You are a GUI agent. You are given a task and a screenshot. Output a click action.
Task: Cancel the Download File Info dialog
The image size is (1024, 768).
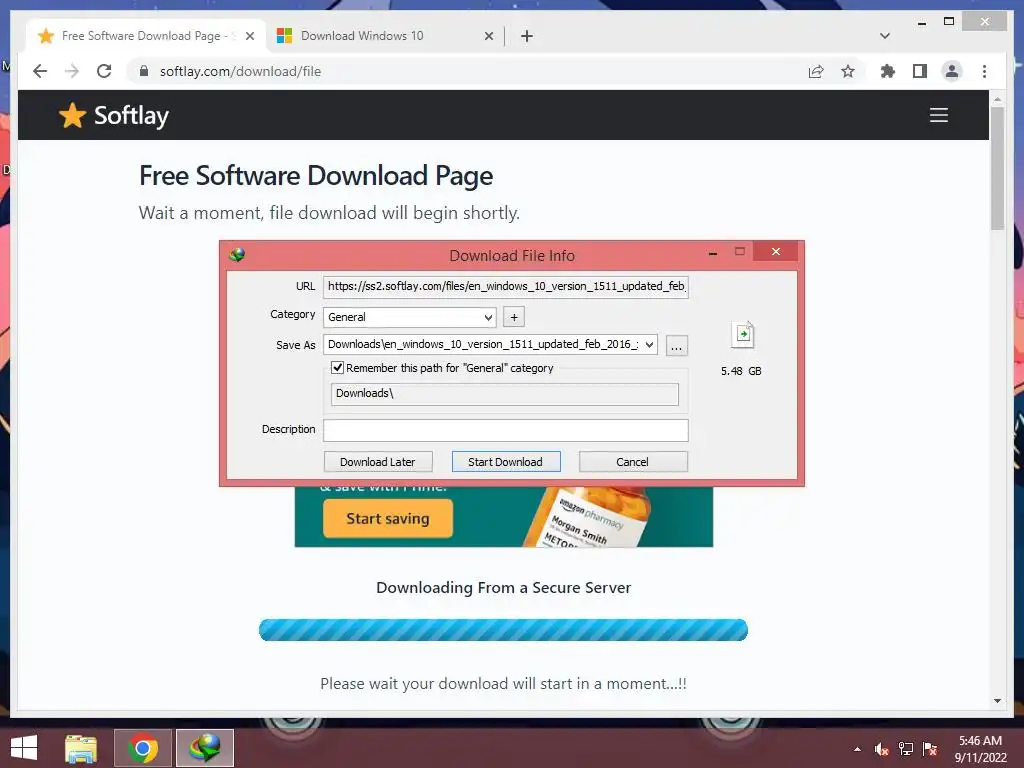tap(633, 462)
